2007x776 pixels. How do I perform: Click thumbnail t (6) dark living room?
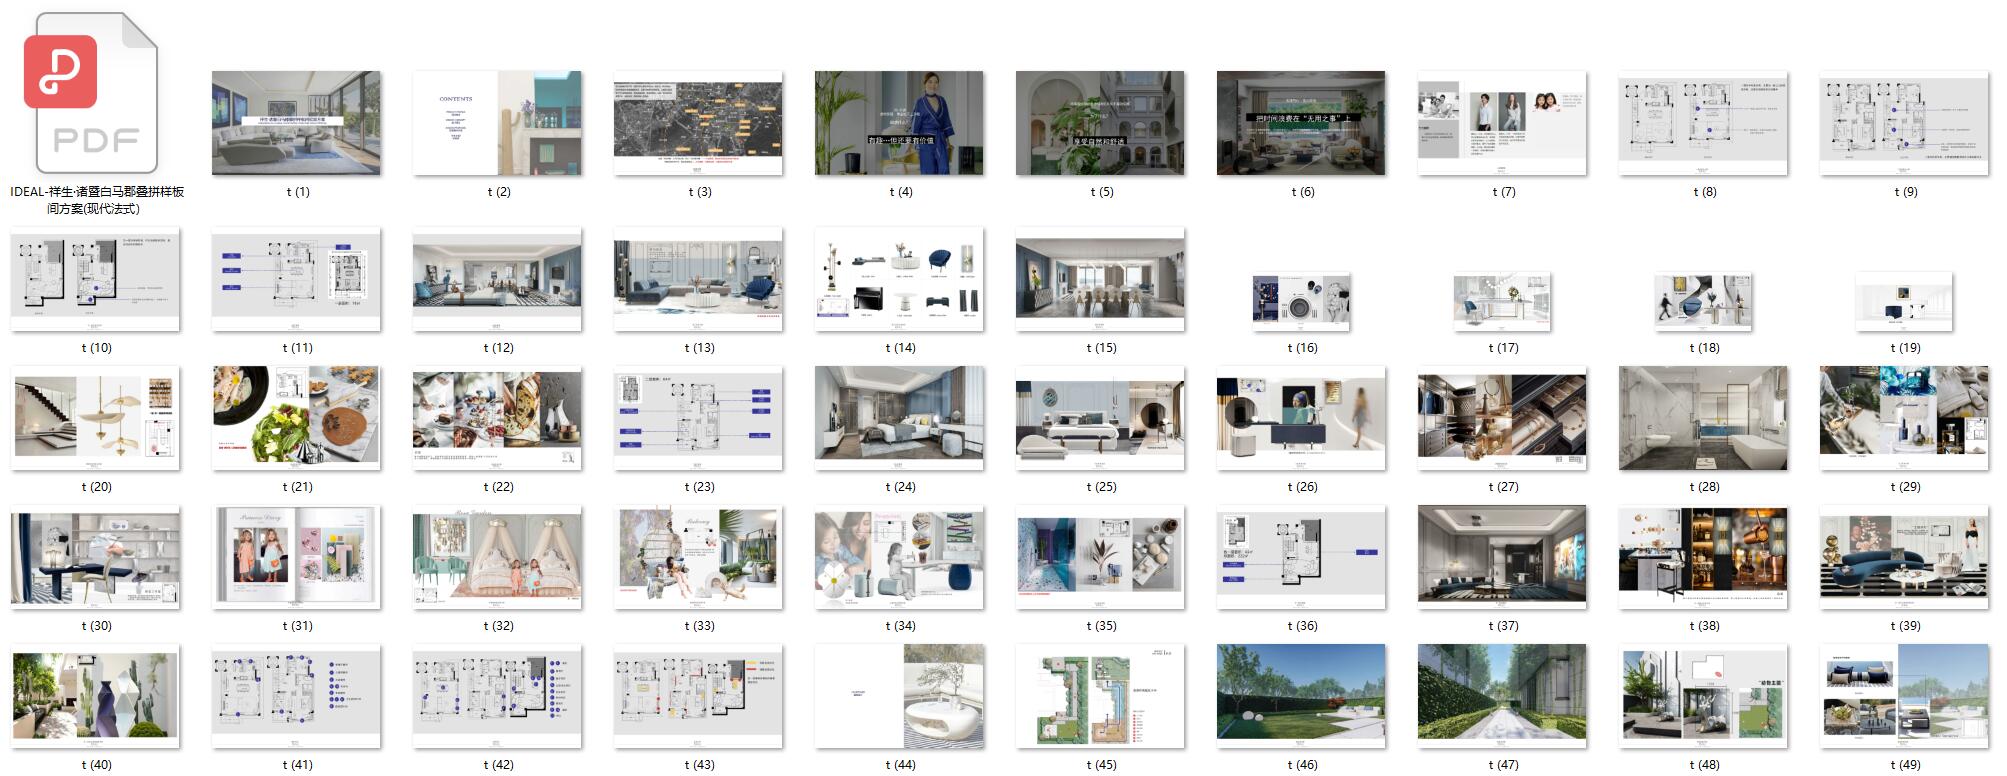(x=1301, y=123)
